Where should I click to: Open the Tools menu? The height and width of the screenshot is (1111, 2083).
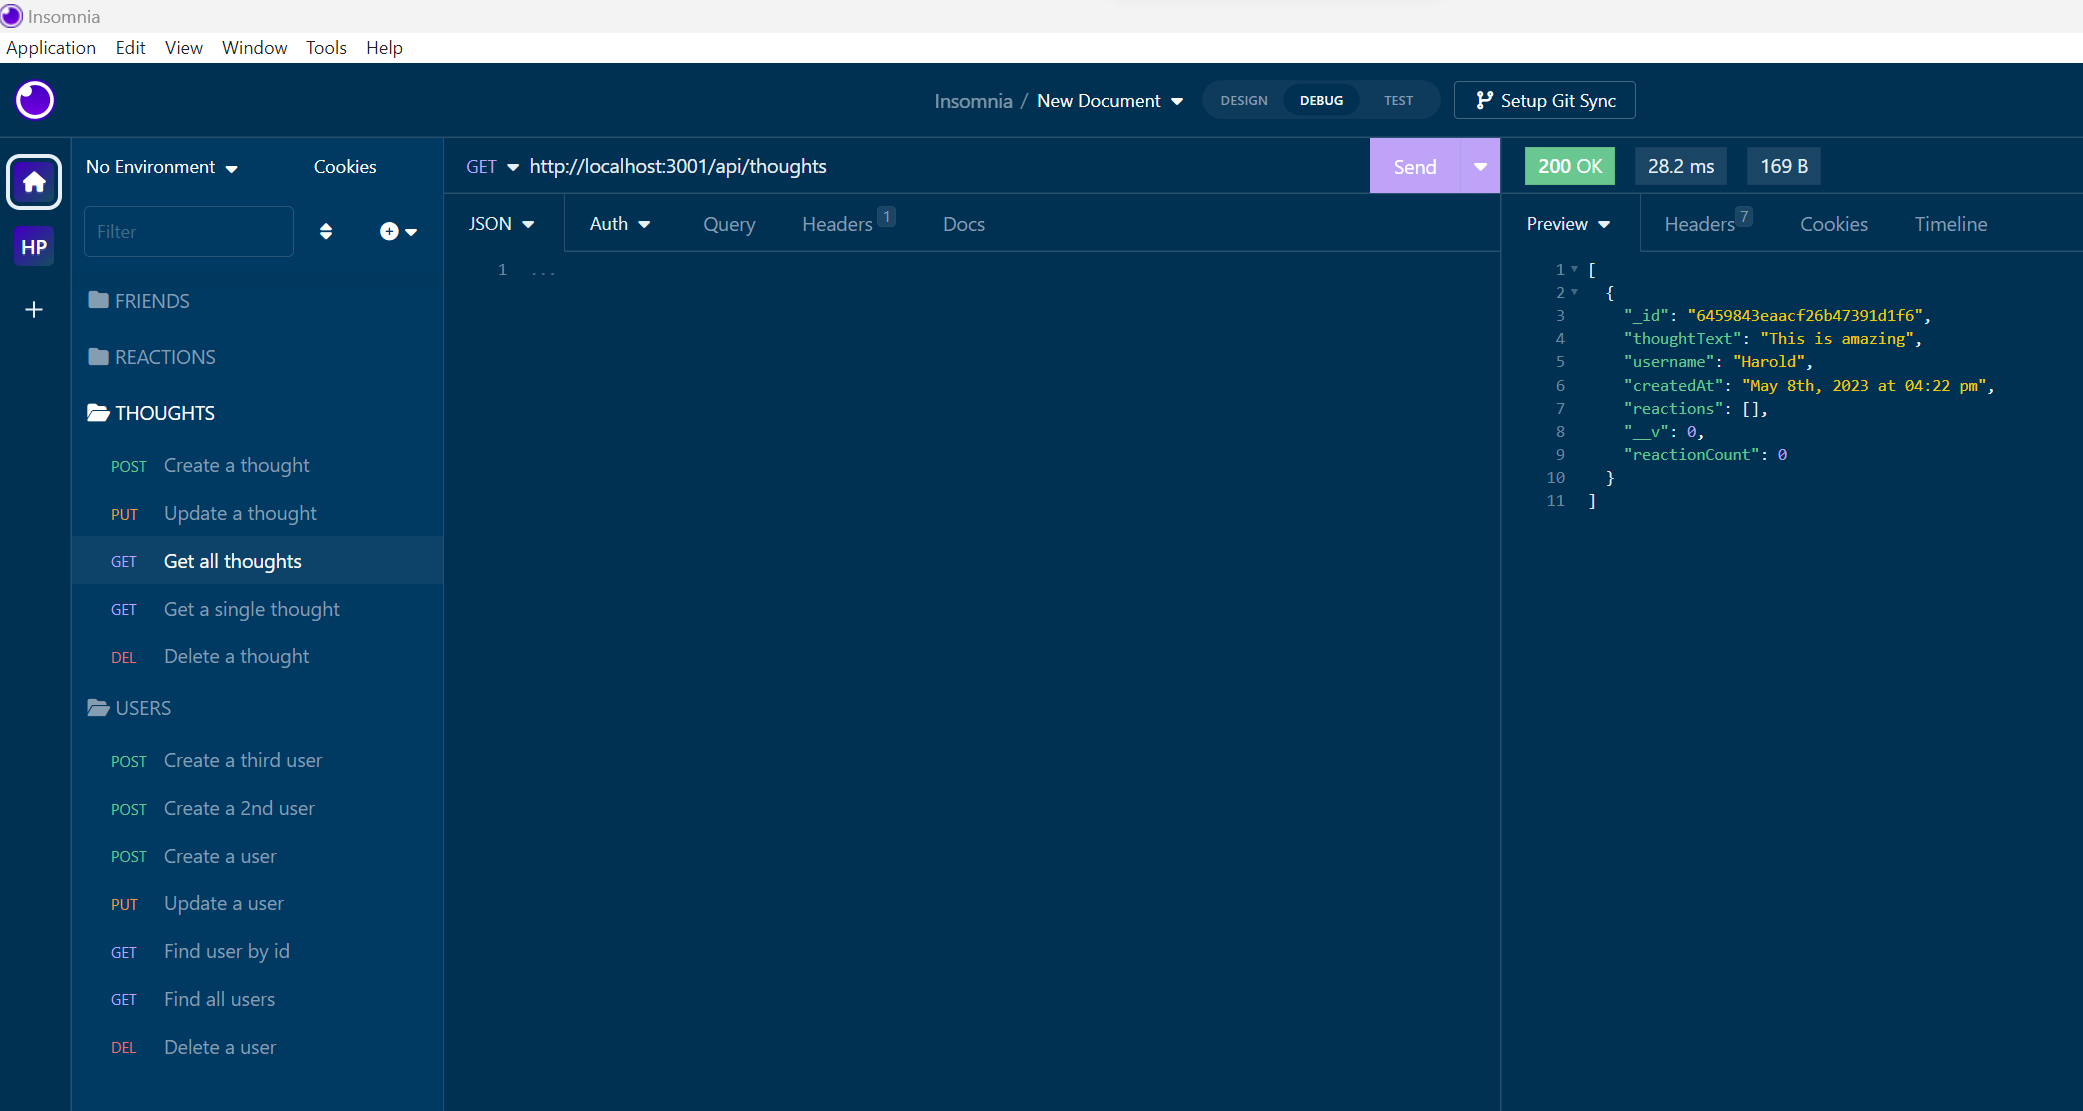click(x=326, y=47)
